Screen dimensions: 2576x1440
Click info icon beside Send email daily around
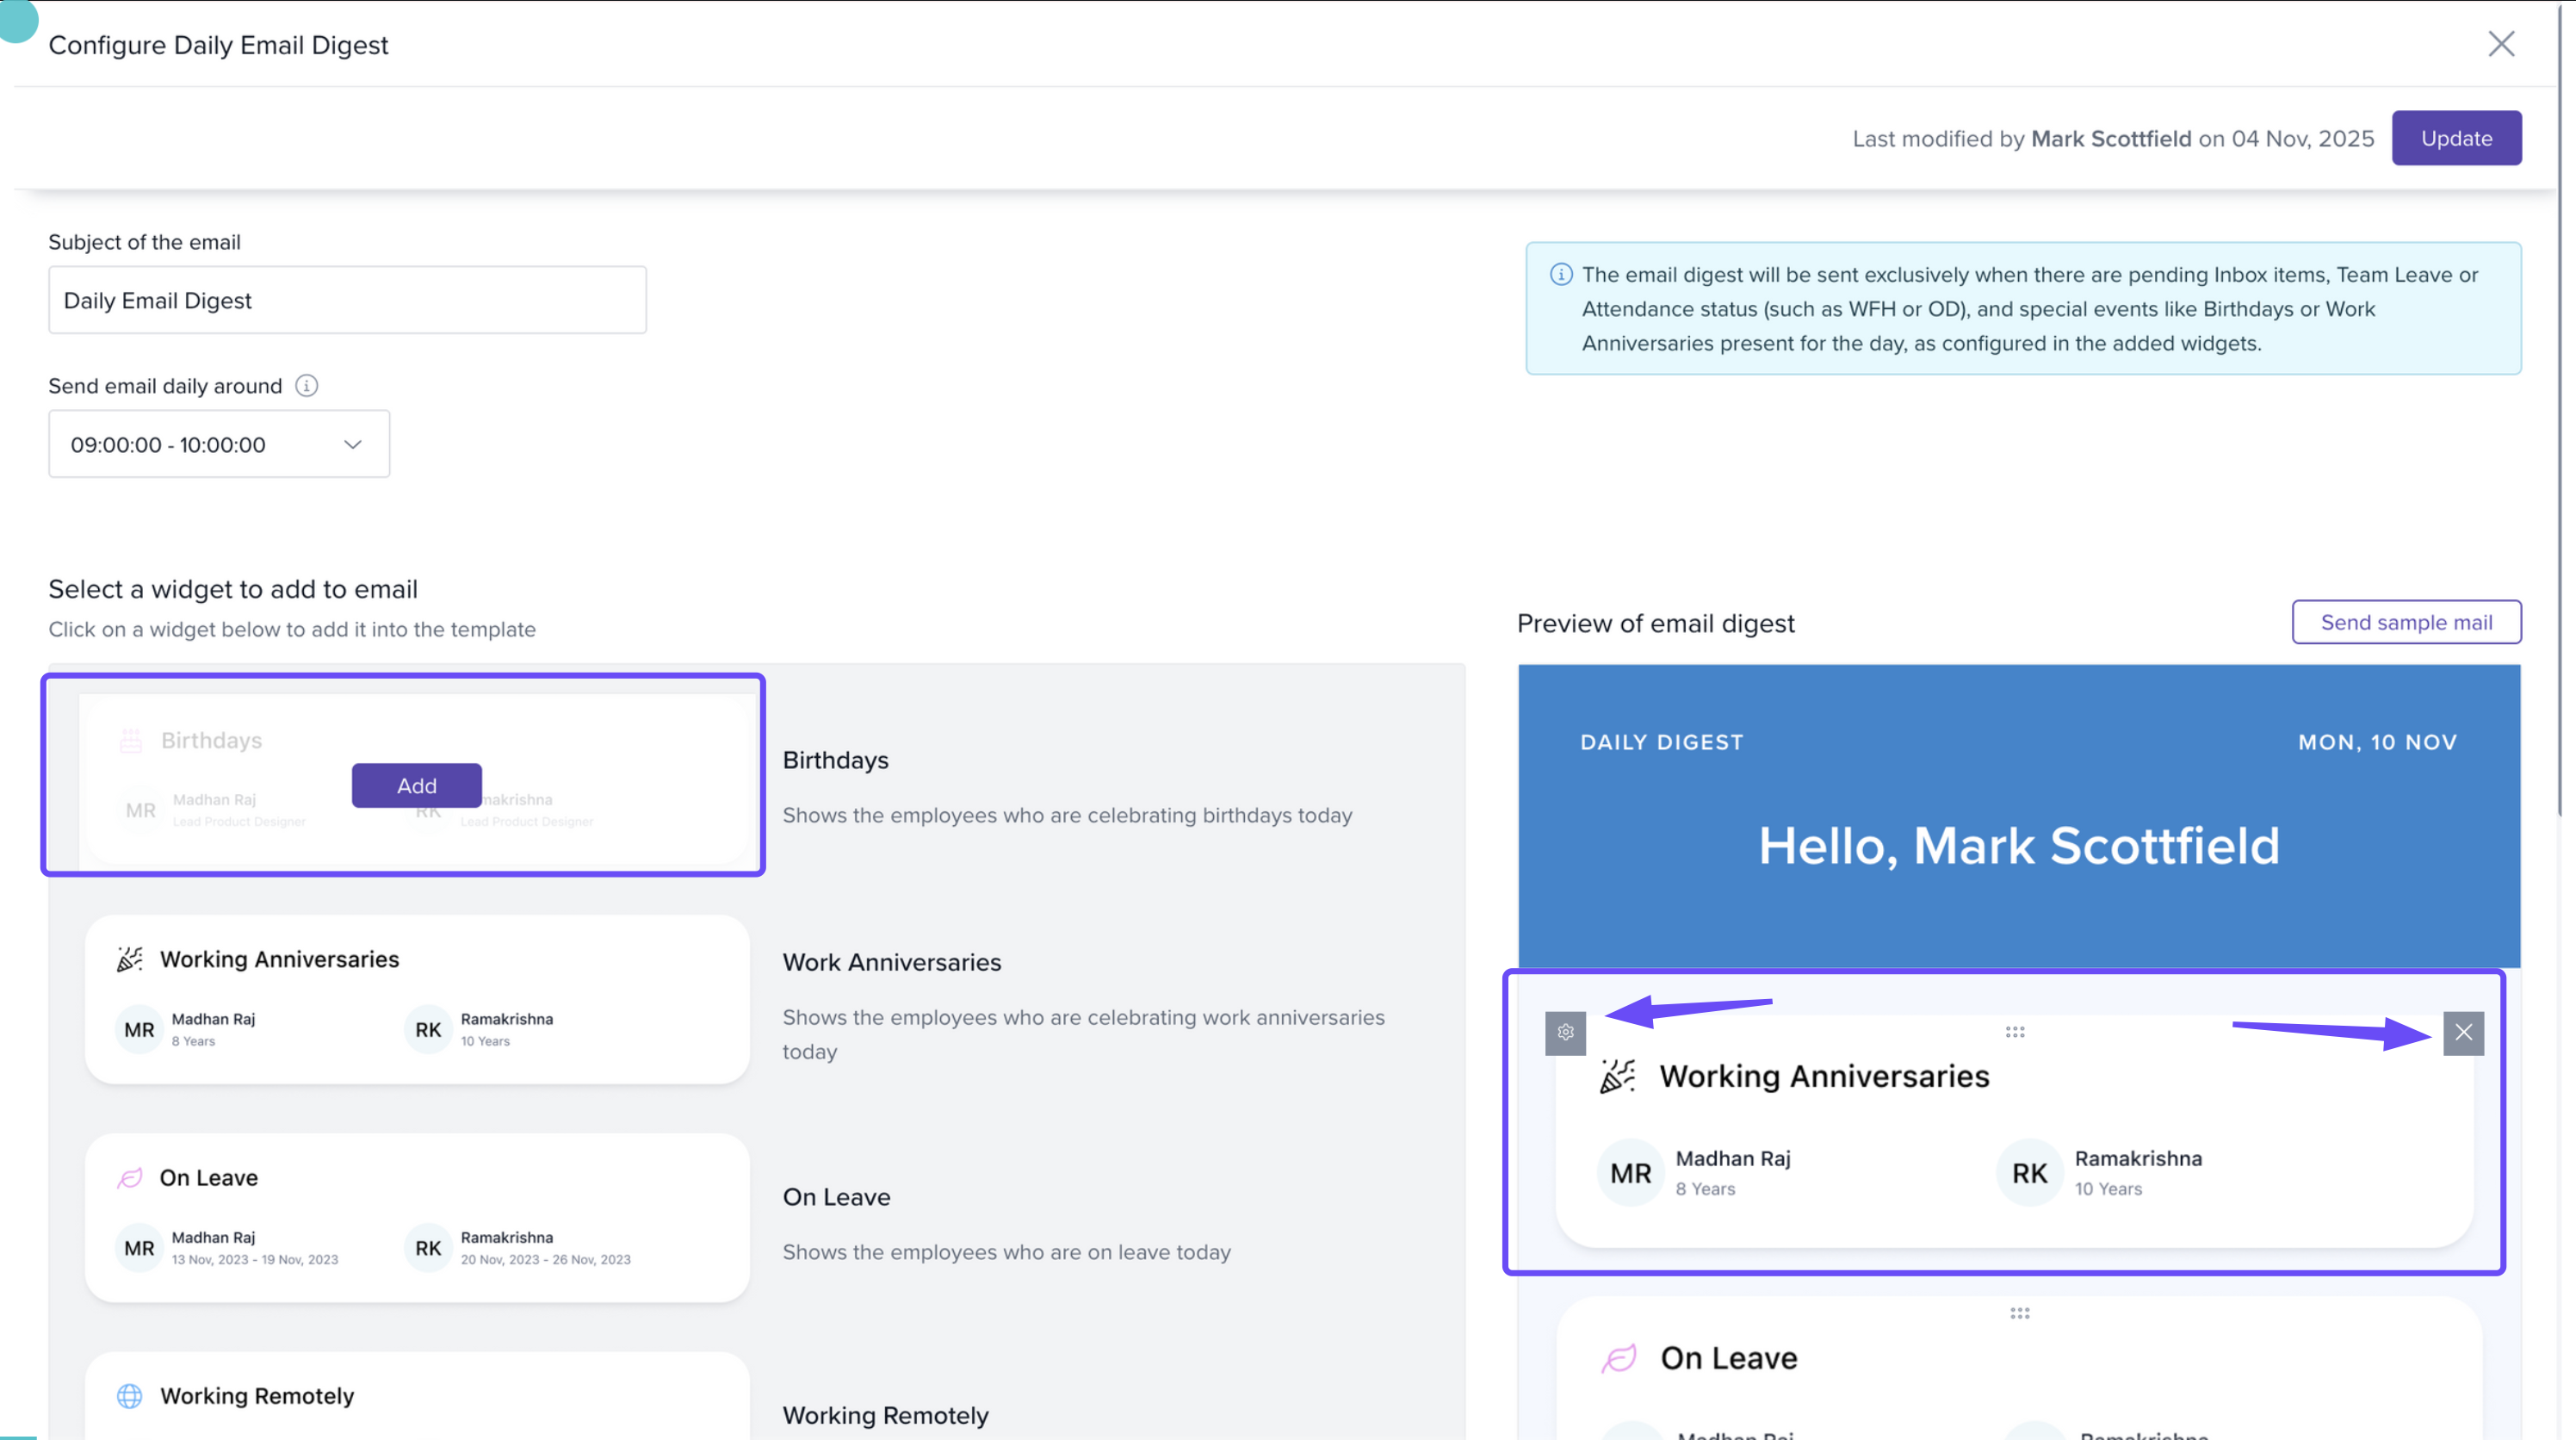[307, 386]
